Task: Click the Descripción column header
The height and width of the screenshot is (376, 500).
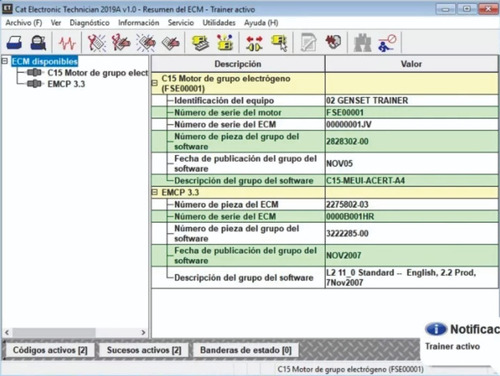Action: click(238, 64)
